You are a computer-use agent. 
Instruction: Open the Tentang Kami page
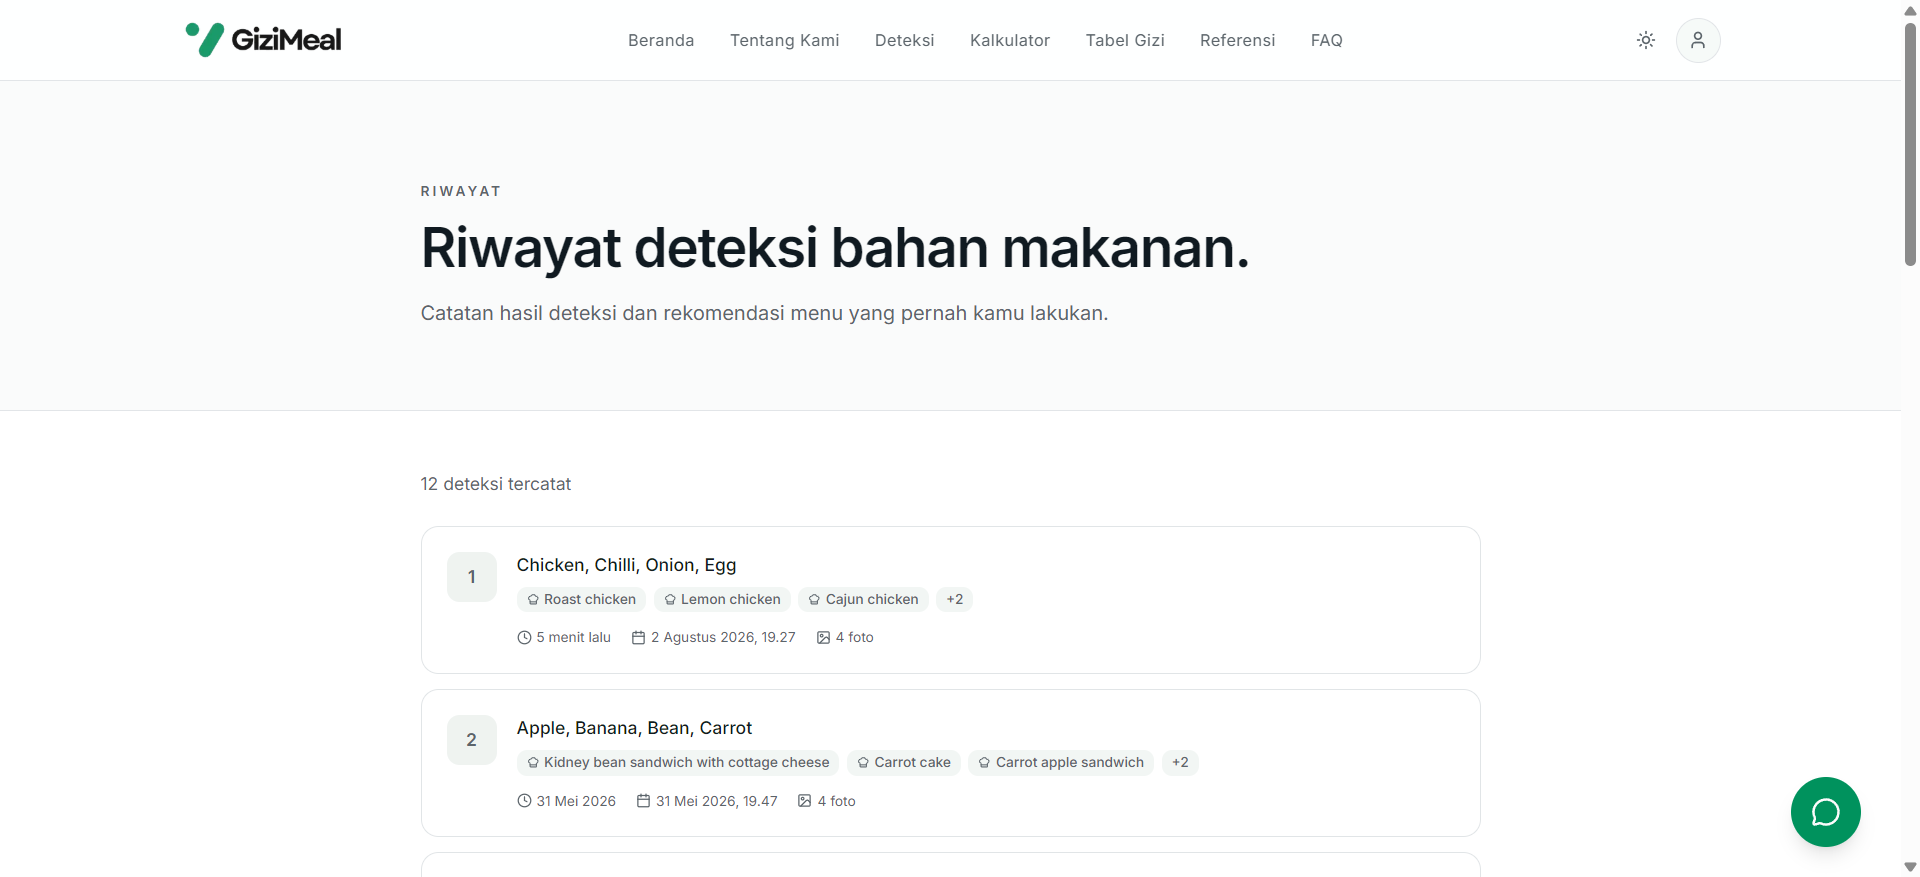[785, 40]
